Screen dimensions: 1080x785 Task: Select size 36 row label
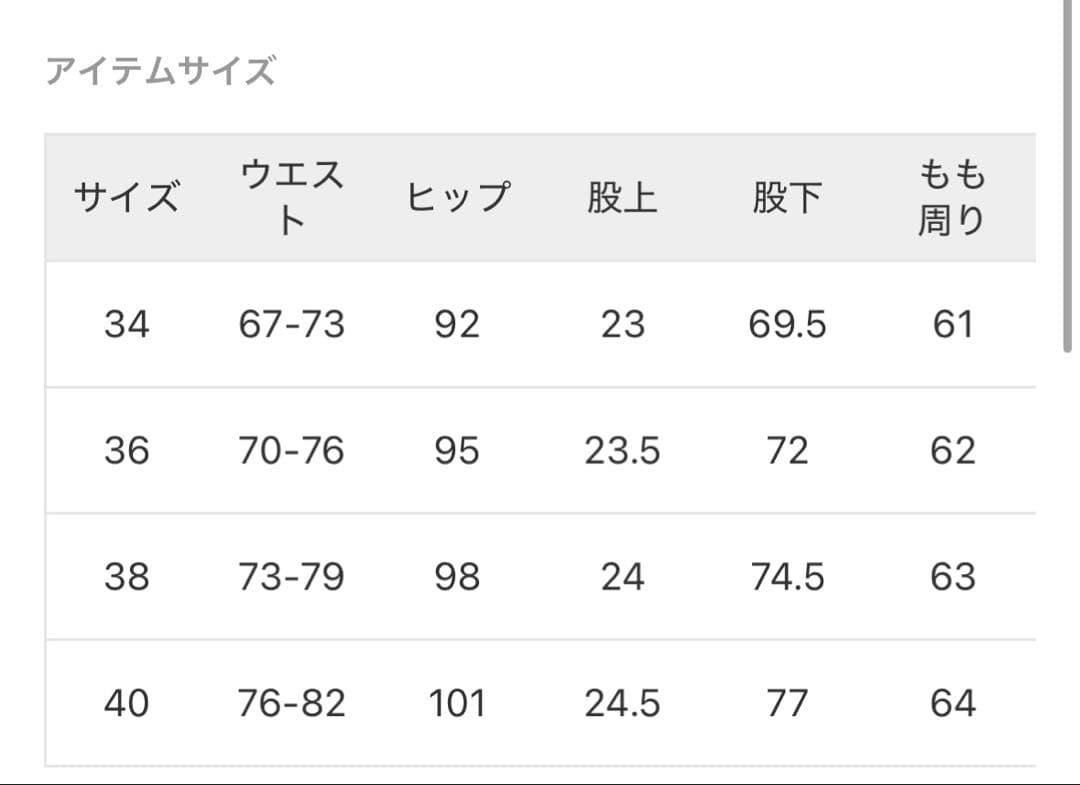[126, 451]
